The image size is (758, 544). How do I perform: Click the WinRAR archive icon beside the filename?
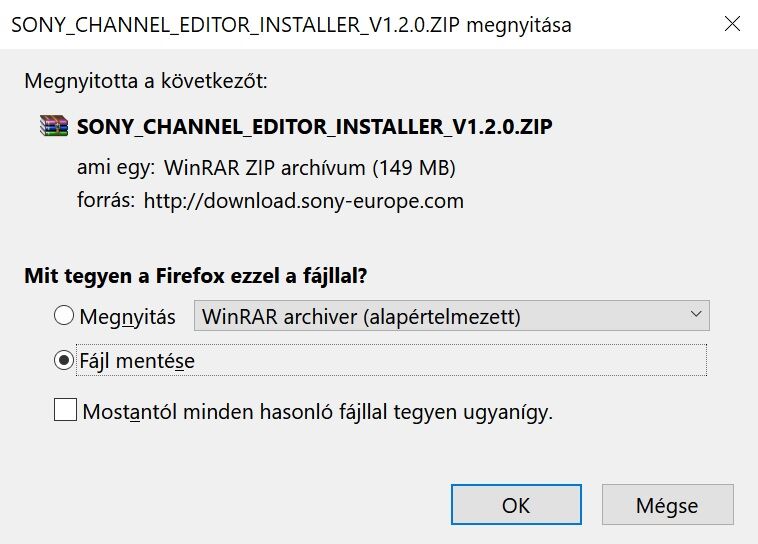pyautogui.click(x=53, y=127)
